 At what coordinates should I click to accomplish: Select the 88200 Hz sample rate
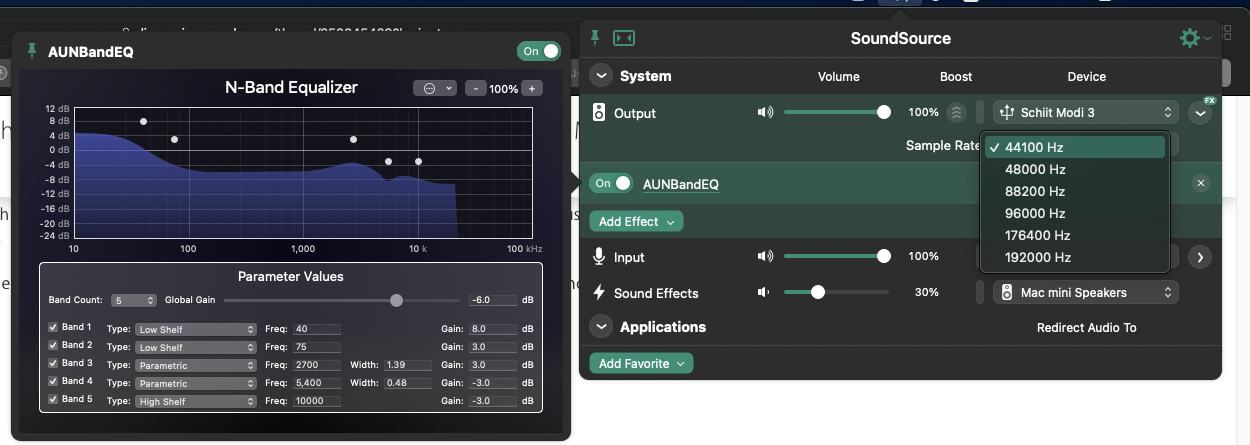click(1075, 191)
